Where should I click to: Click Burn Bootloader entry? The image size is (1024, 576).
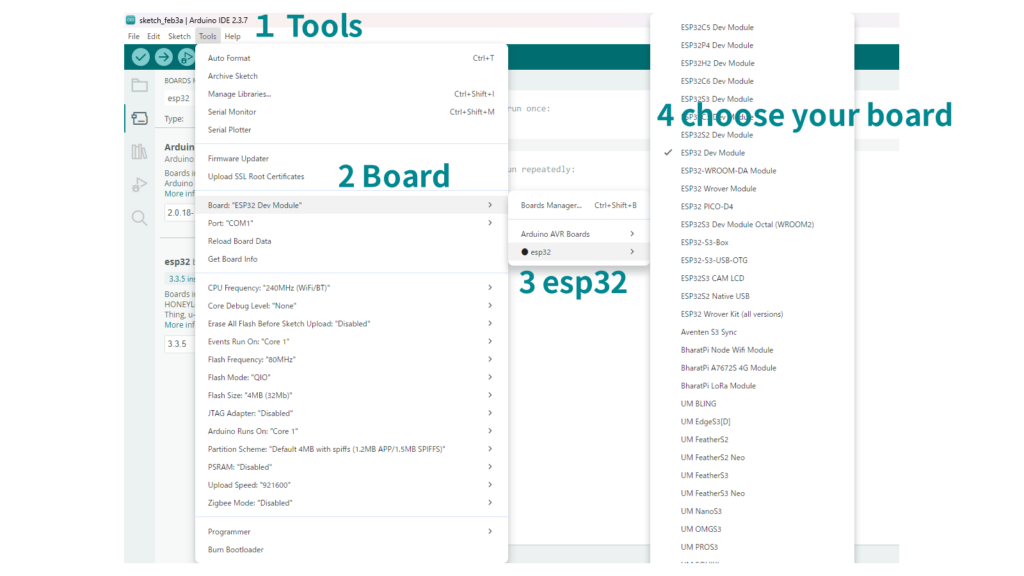[235, 550]
